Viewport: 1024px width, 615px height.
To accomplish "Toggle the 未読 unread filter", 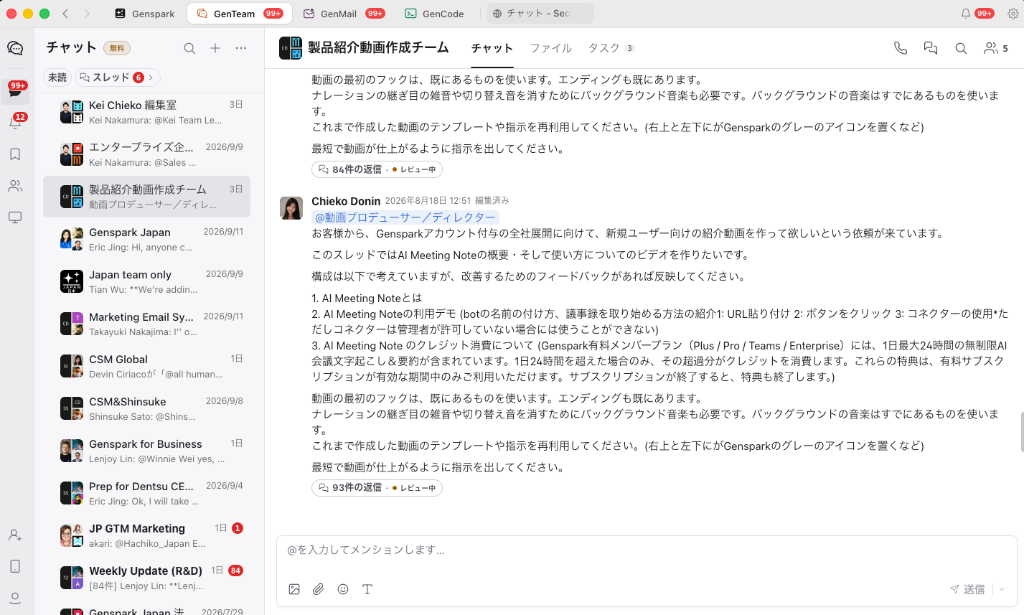I will [57, 77].
